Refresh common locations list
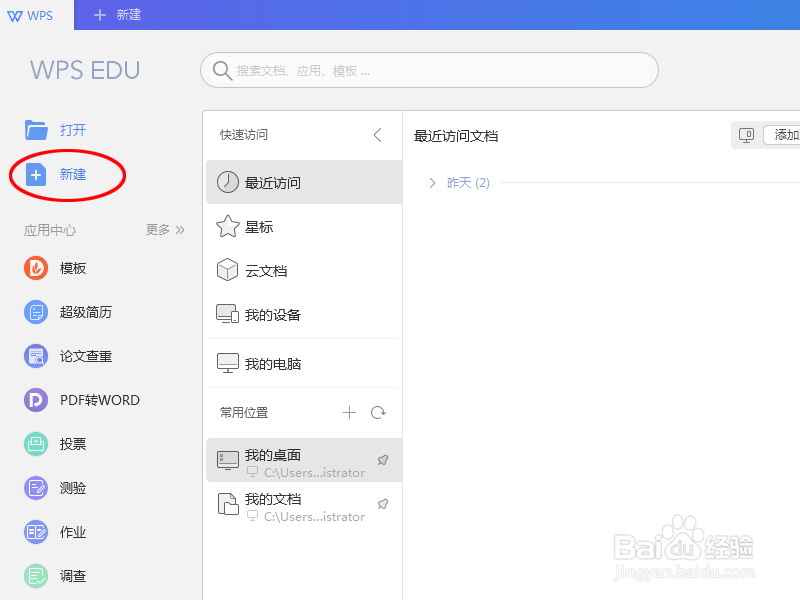This screenshot has height=600, width=800. [378, 412]
